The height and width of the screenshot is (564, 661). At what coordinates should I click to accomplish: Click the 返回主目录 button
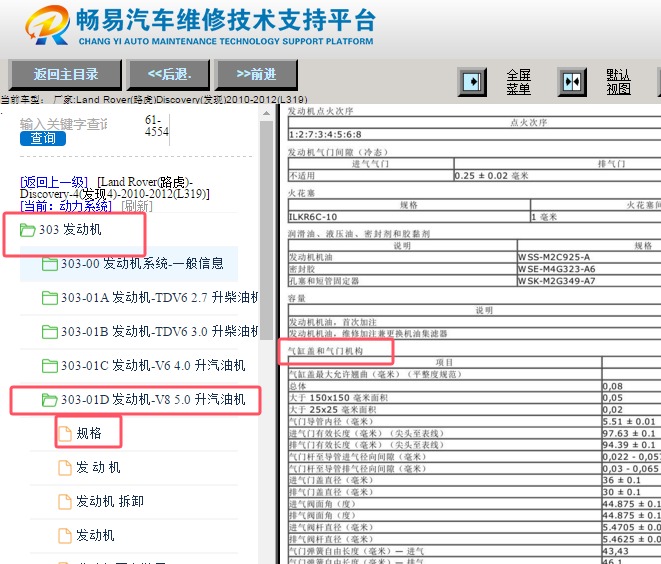(x=65, y=75)
